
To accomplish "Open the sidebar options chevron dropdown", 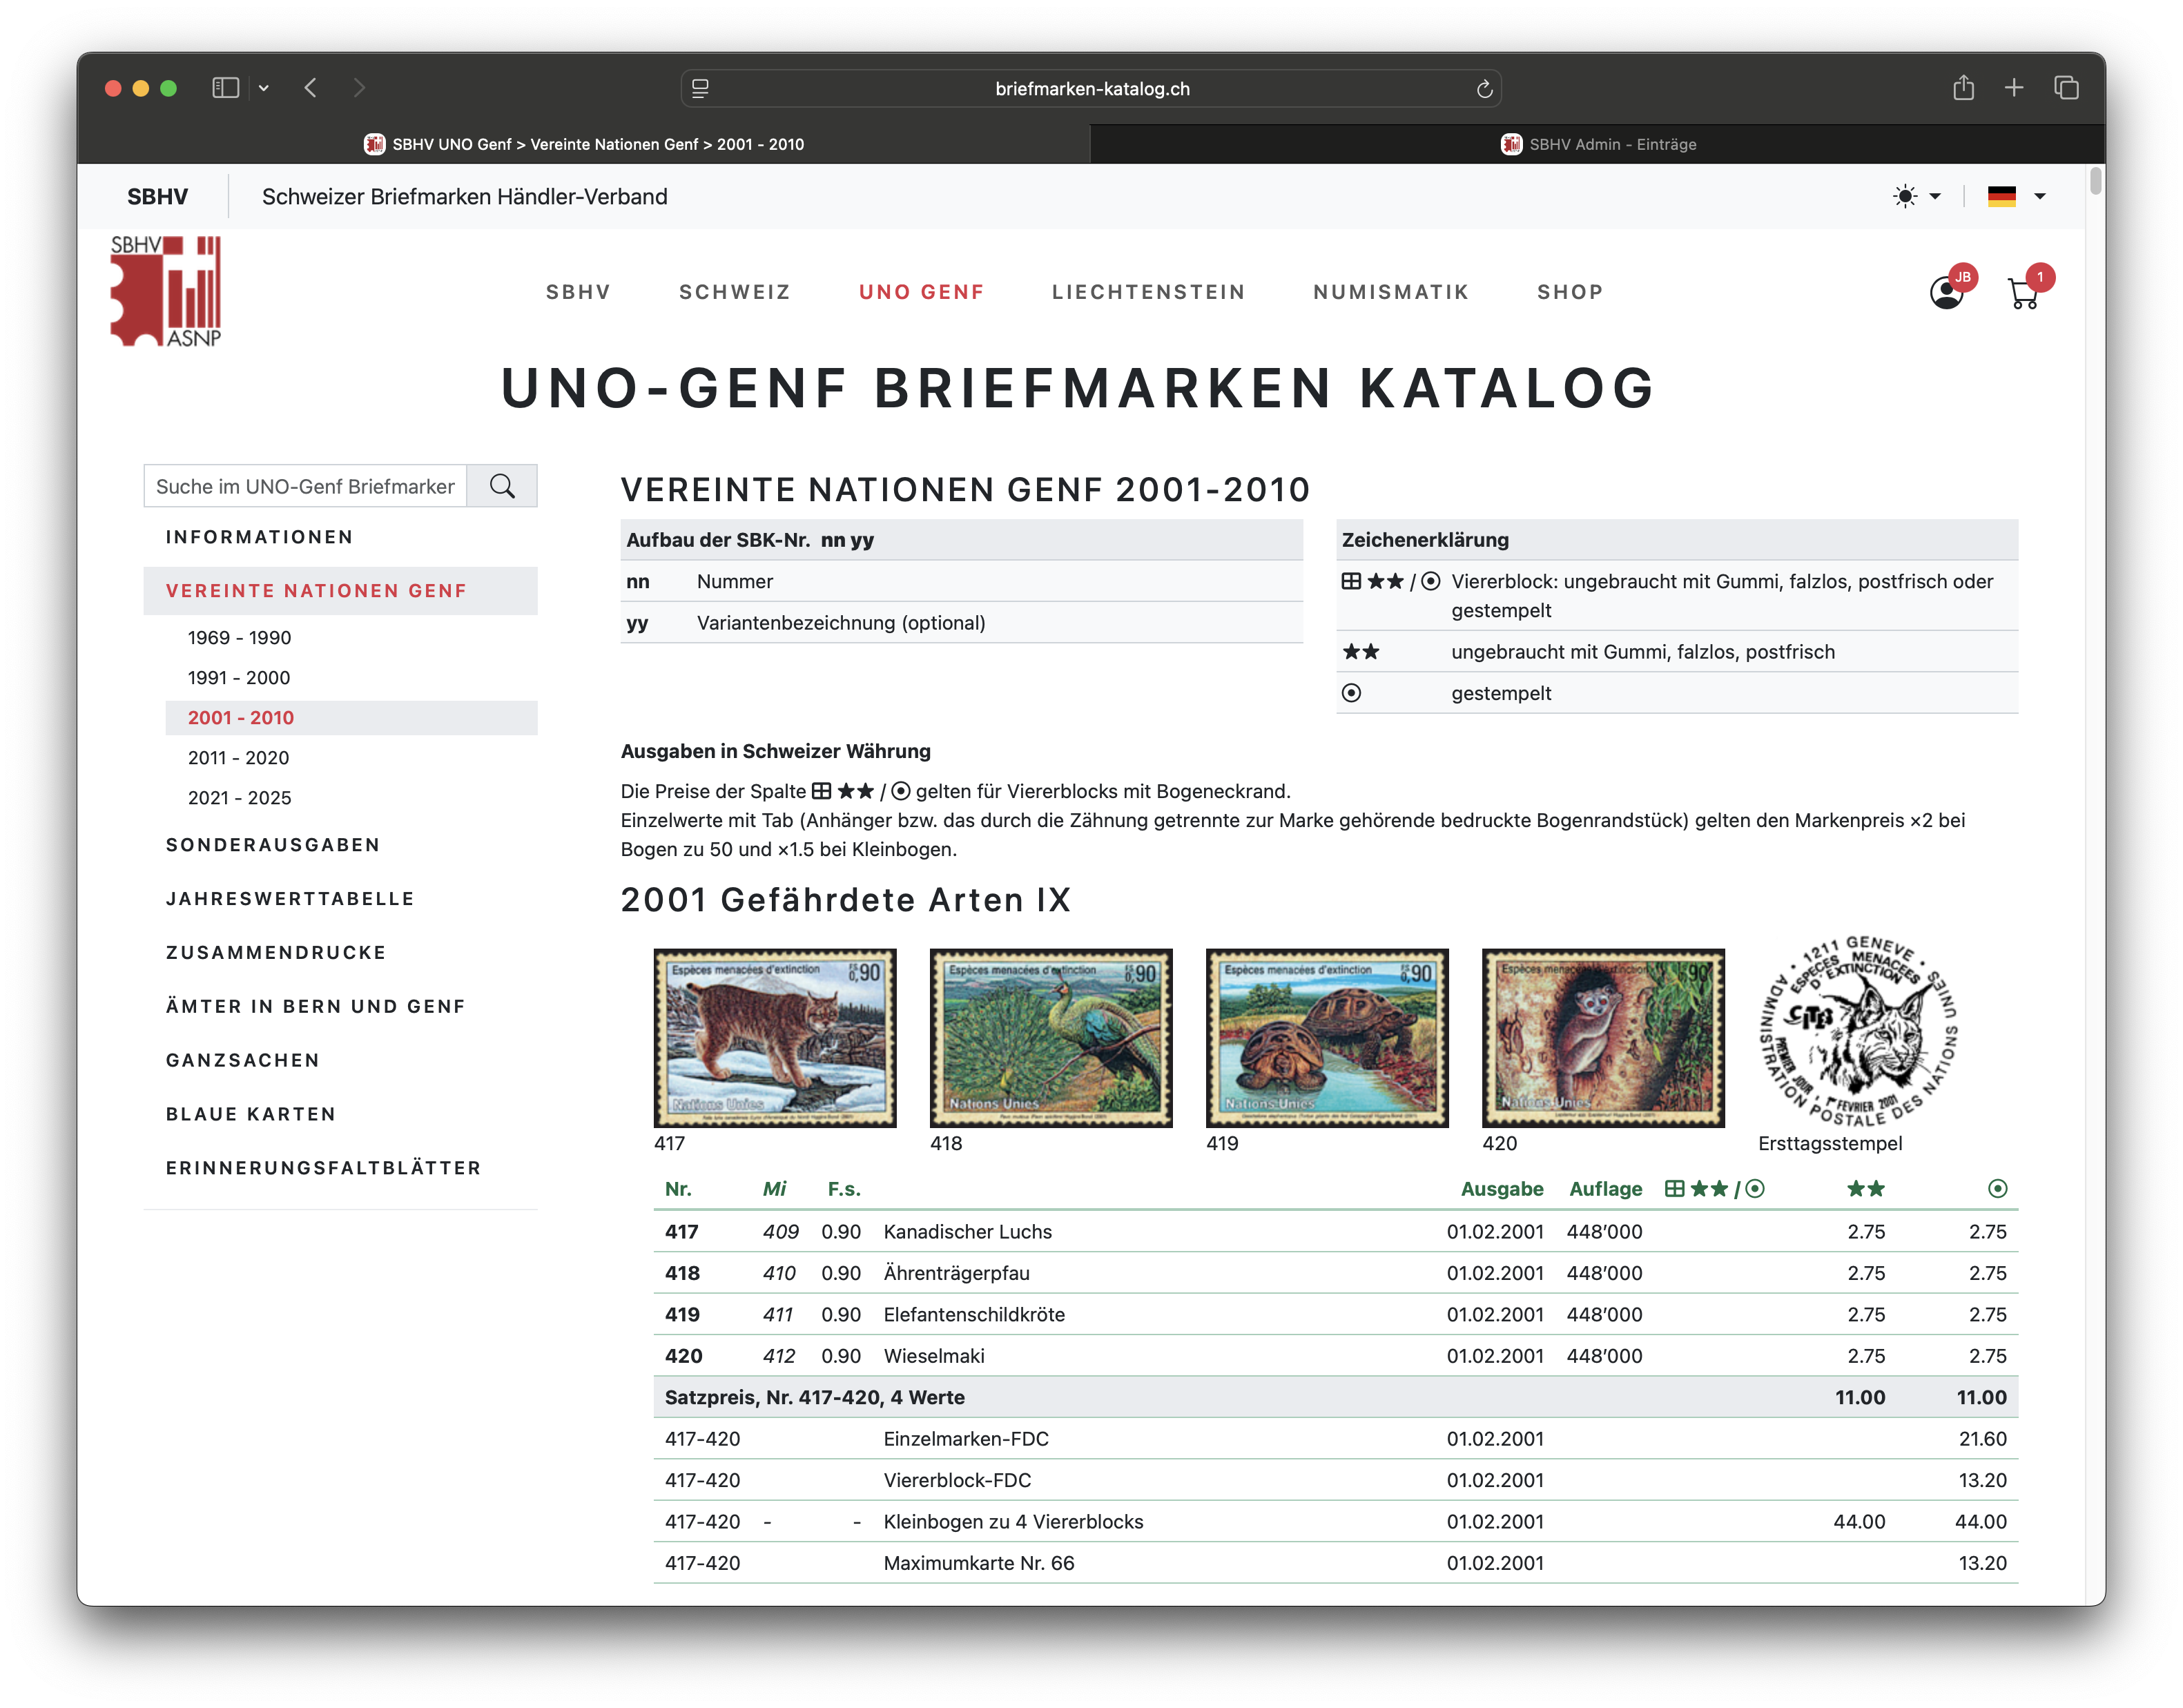I will (x=264, y=88).
